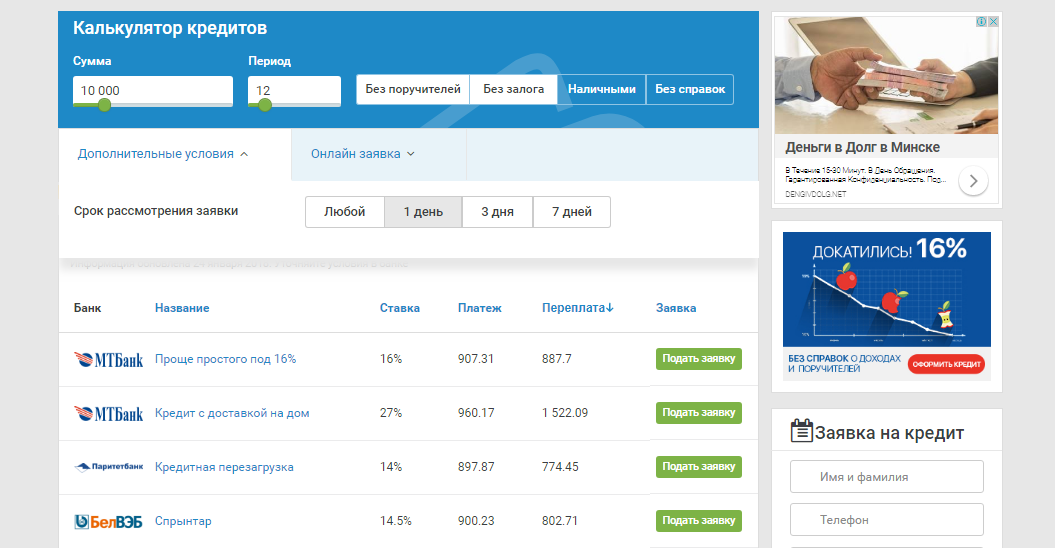Click Подать заявку for Кредитная перезагрузка
This screenshot has height=548, width=1055.
coord(698,467)
